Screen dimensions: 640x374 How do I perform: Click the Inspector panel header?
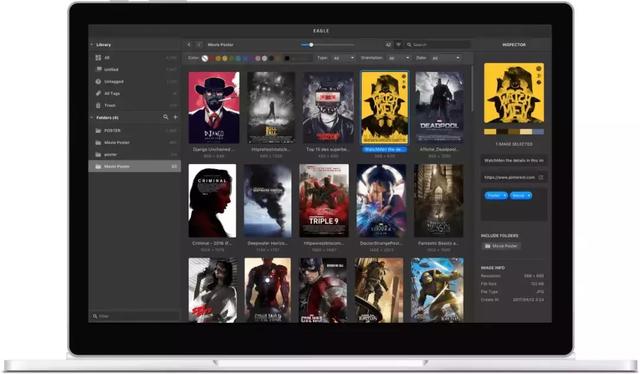(514, 45)
